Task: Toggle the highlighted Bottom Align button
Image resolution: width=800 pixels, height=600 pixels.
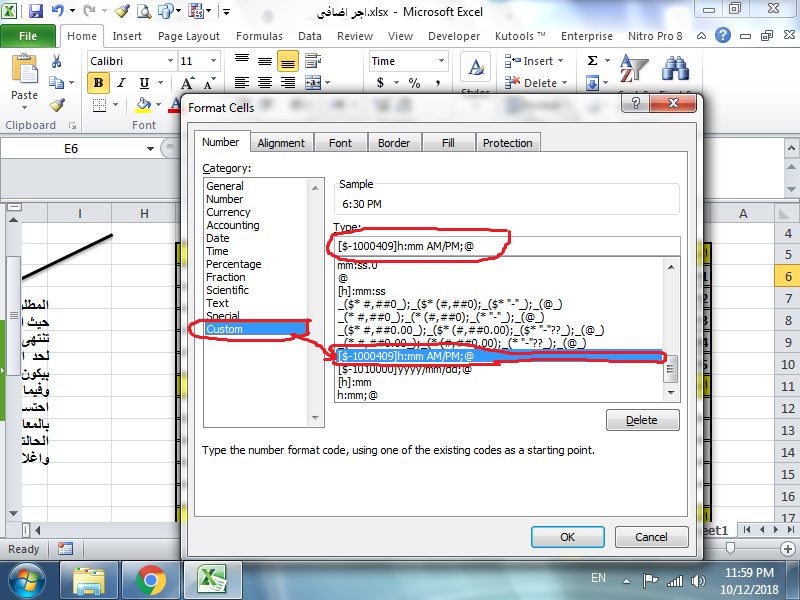Action: pos(288,61)
